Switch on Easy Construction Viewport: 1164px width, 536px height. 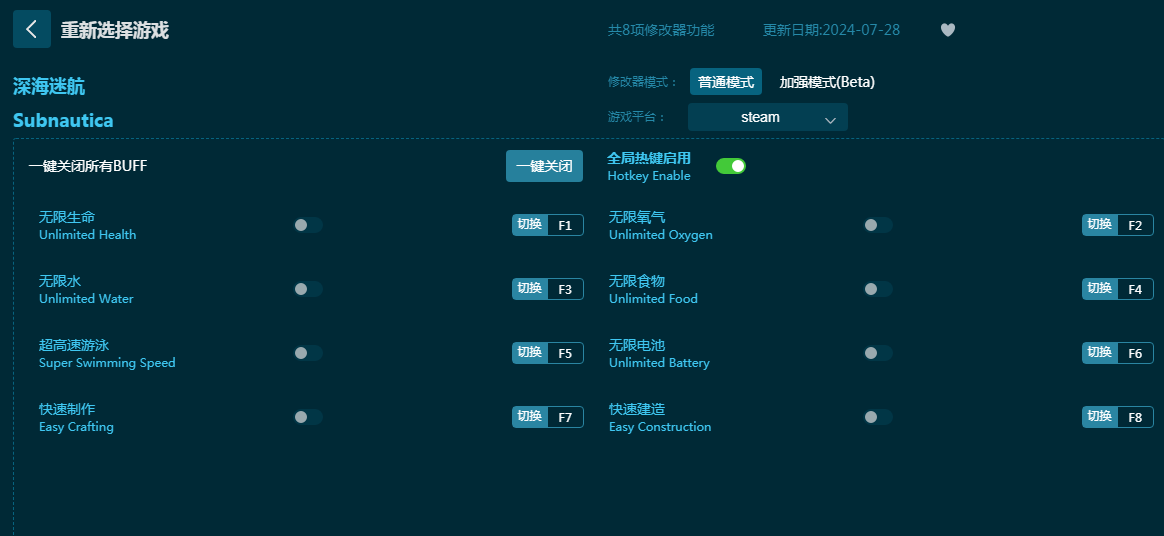point(877,416)
